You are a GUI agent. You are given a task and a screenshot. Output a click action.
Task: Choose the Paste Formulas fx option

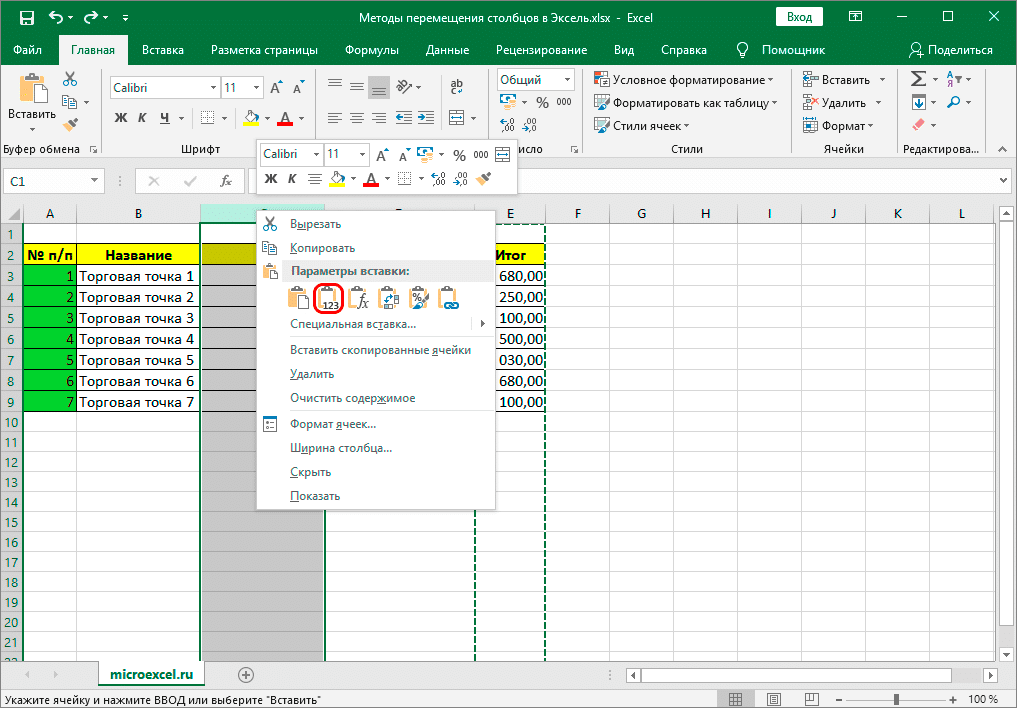click(360, 298)
